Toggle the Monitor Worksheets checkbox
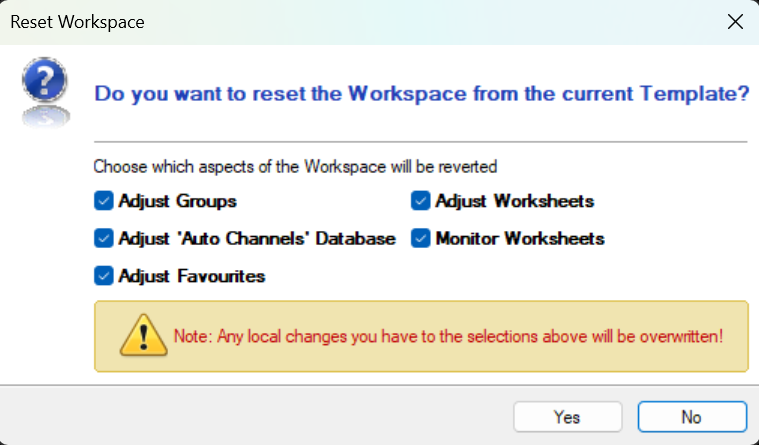Viewport: 759px width, 445px height. point(420,239)
